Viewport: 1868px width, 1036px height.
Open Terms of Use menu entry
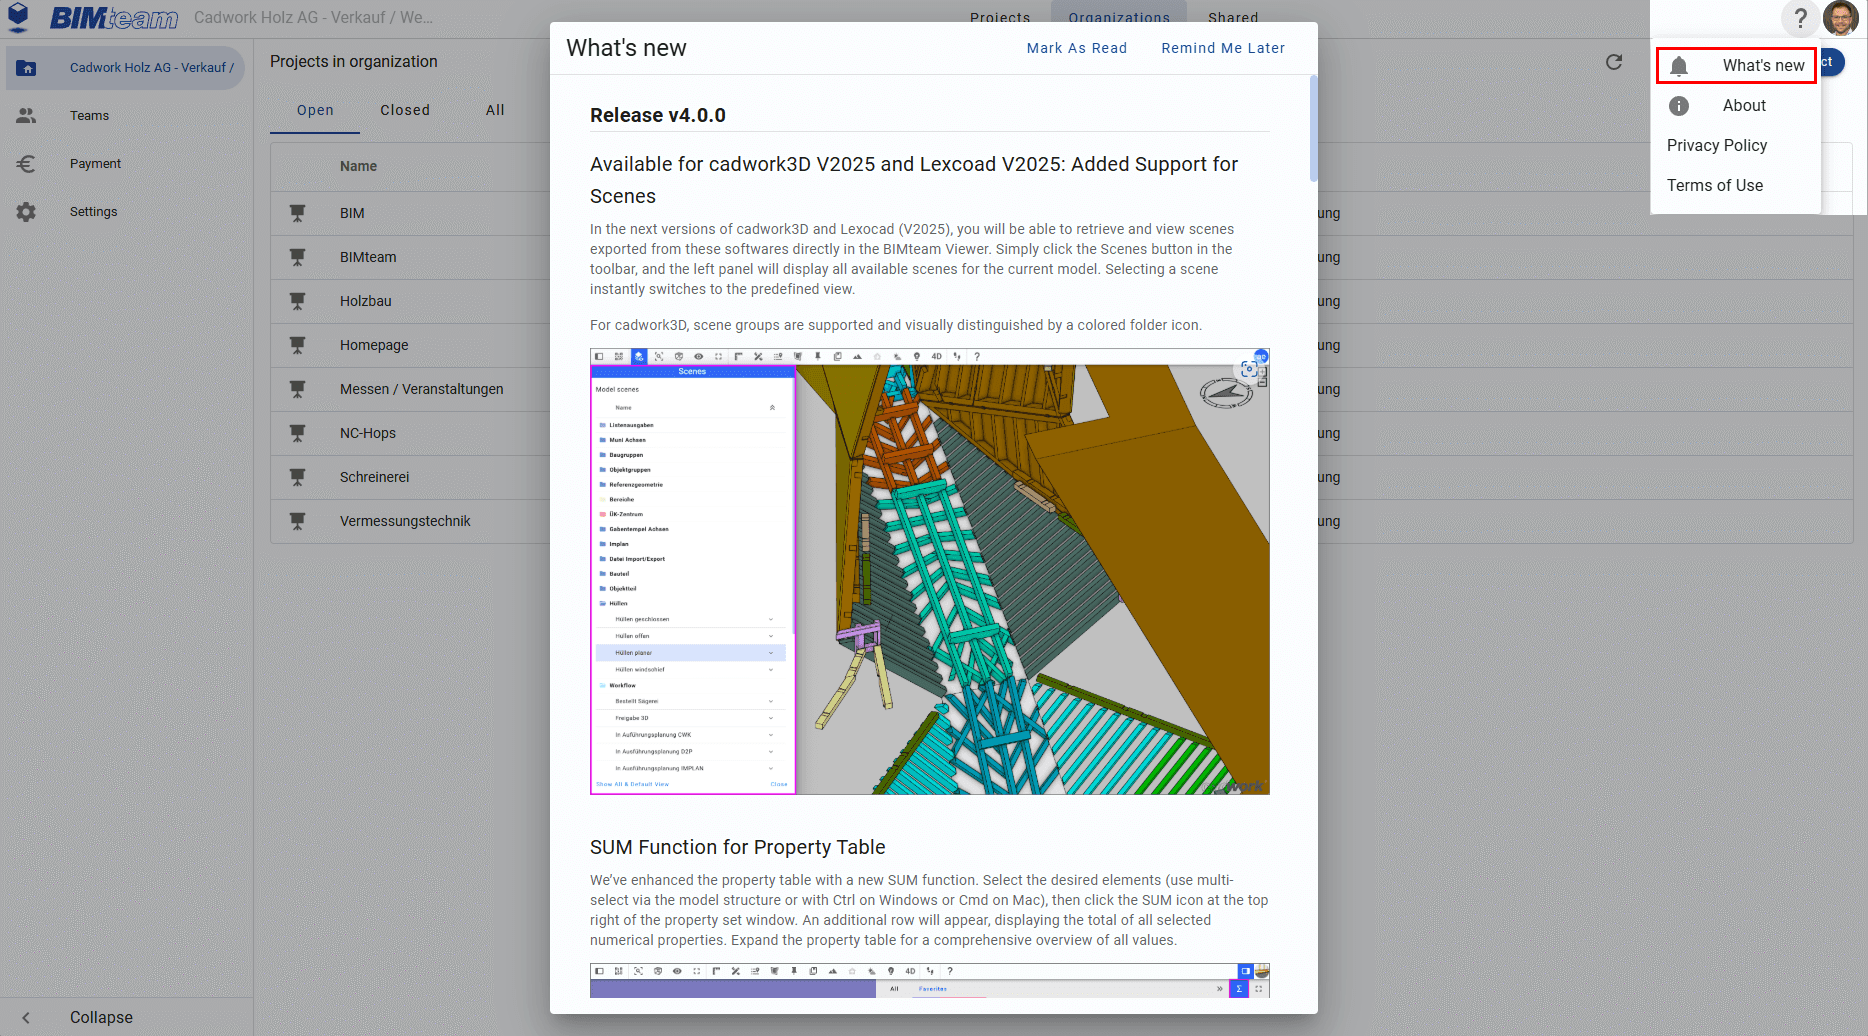1714,186
